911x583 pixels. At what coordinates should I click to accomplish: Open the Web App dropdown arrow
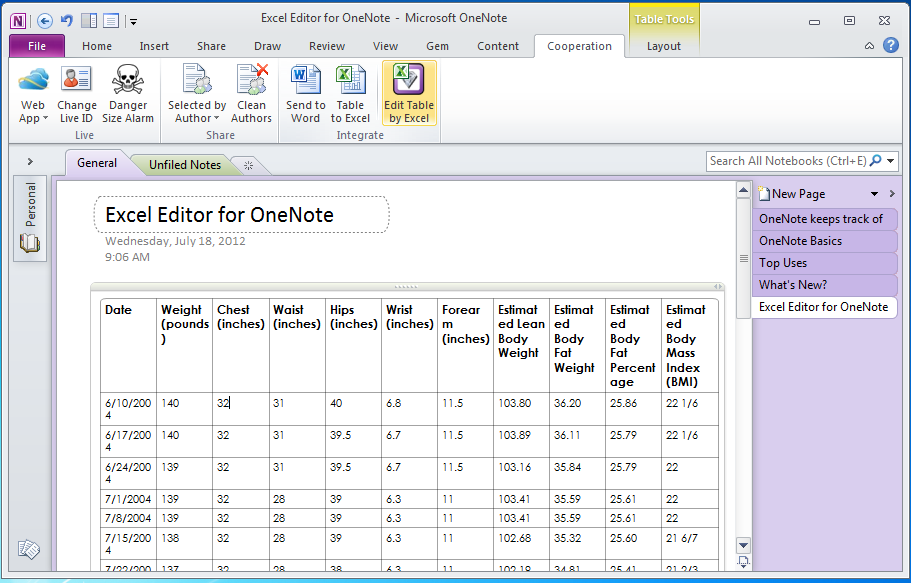(45, 119)
